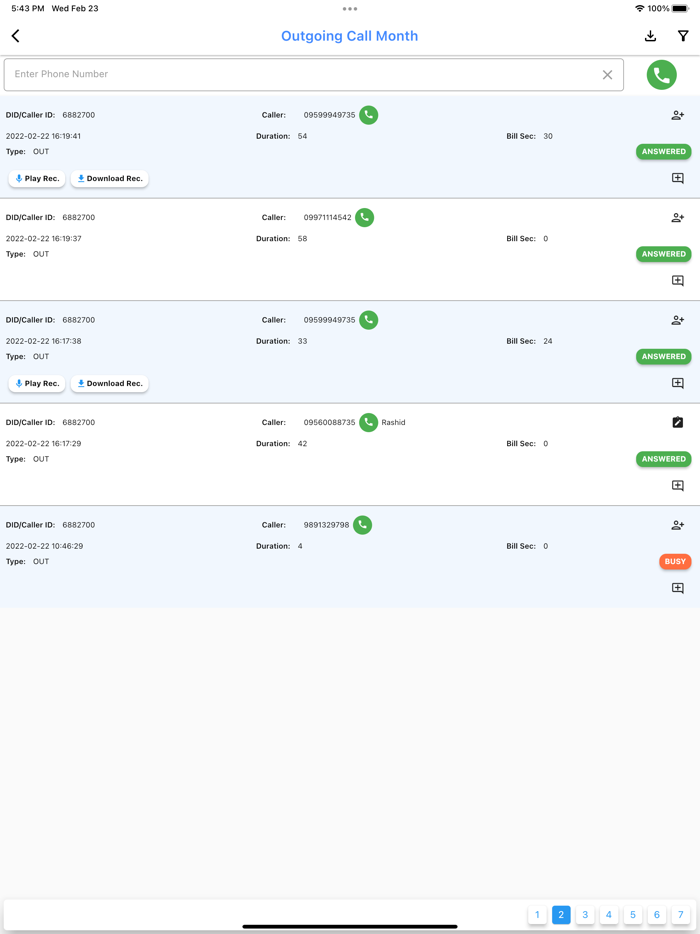Go to page 3
The height and width of the screenshot is (934, 700).
[585, 915]
